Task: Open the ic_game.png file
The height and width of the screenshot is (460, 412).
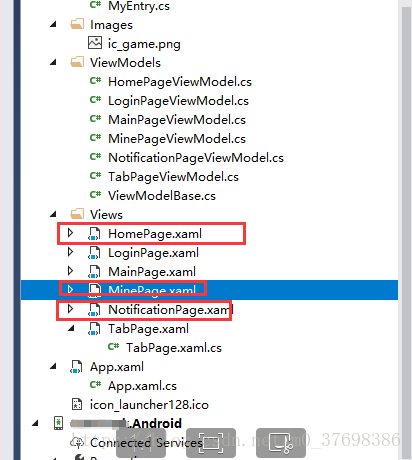Action: pyautogui.click(x=144, y=44)
